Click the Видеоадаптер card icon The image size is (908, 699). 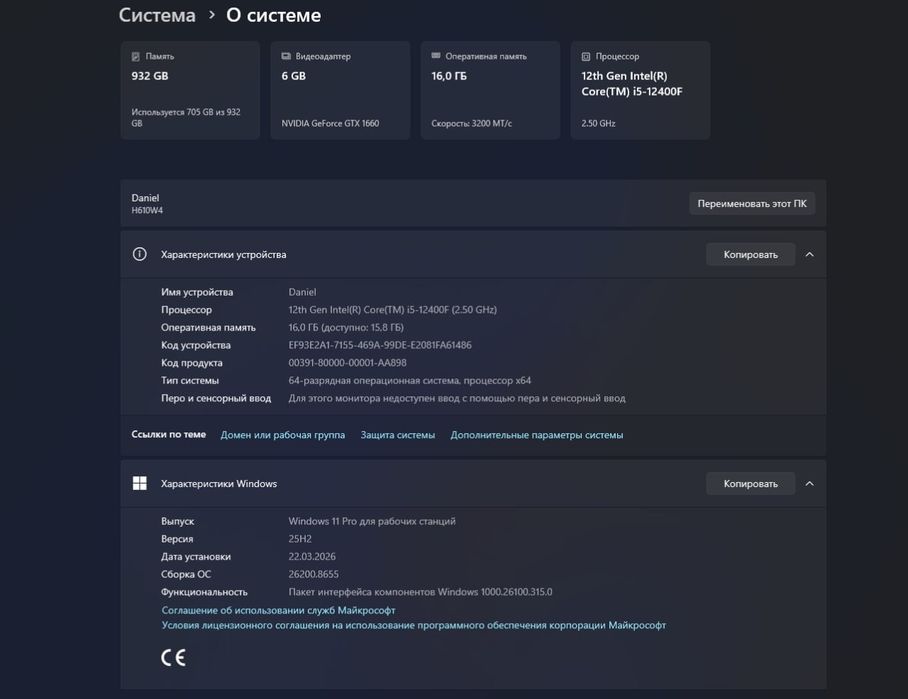click(285, 56)
